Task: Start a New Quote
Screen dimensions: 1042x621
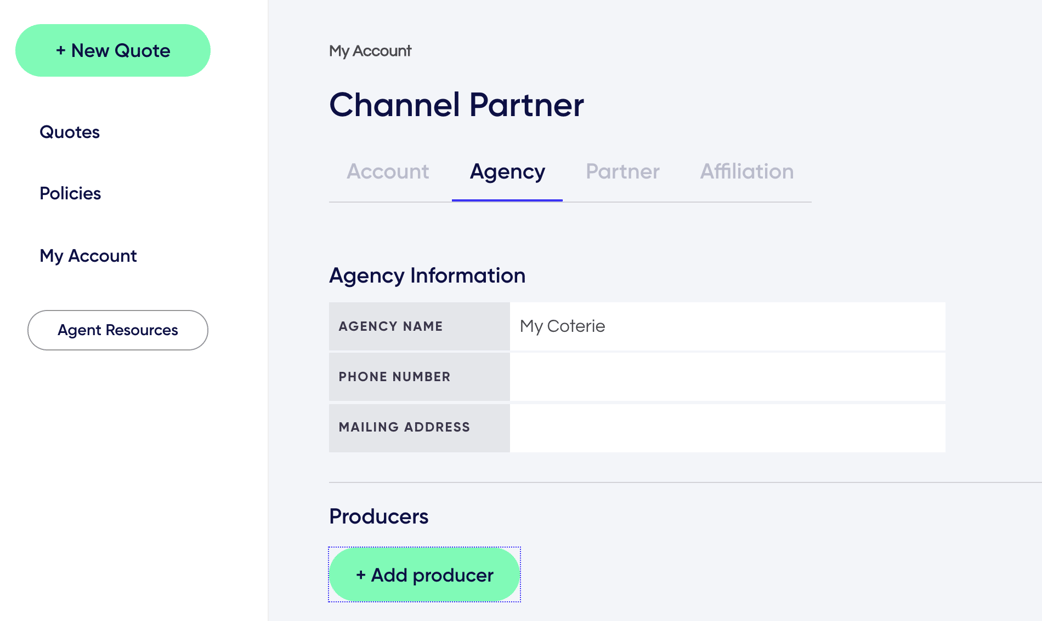Action: tap(112, 50)
